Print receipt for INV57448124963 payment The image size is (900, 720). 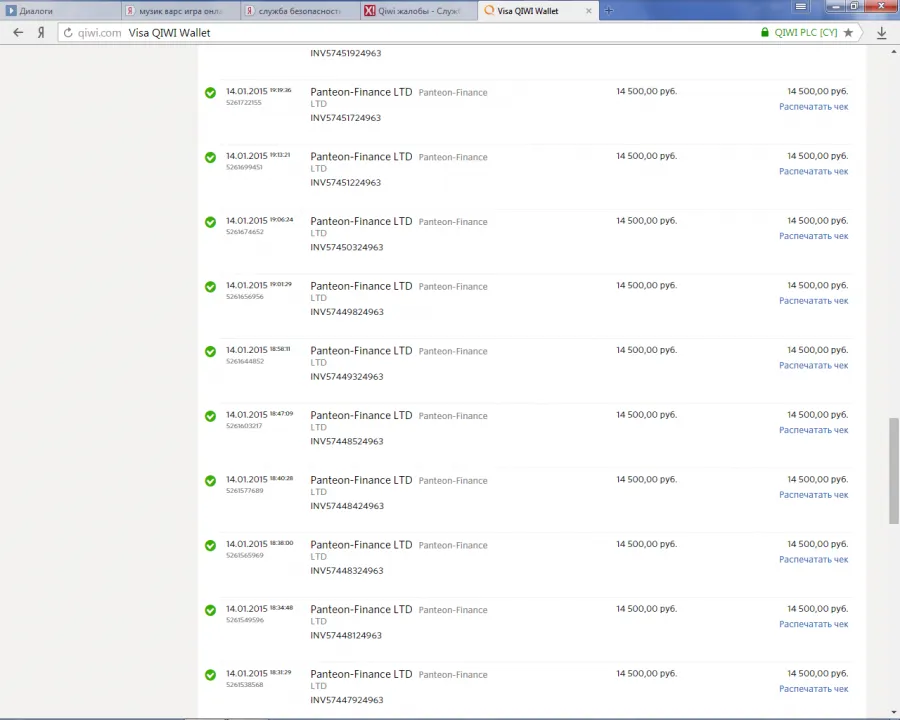pyautogui.click(x=813, y=624)
